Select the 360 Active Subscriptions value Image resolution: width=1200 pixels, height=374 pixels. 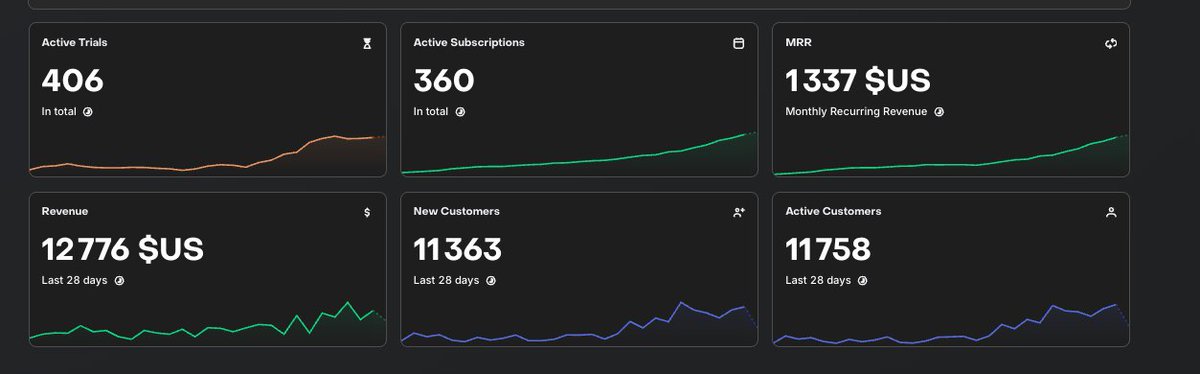click(x=444, y=80)
